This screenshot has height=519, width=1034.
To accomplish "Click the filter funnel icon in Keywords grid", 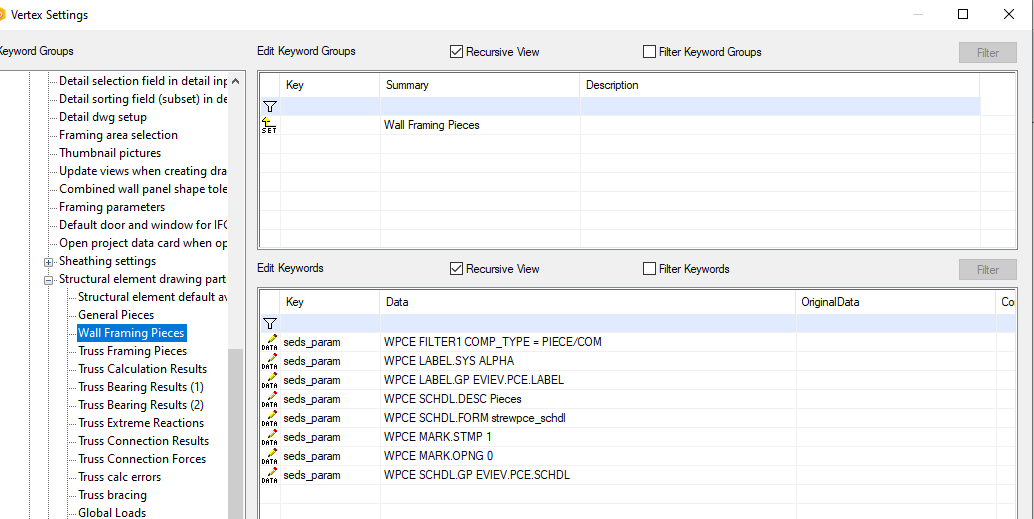I will pyautogui.click(x=269, y=323).
